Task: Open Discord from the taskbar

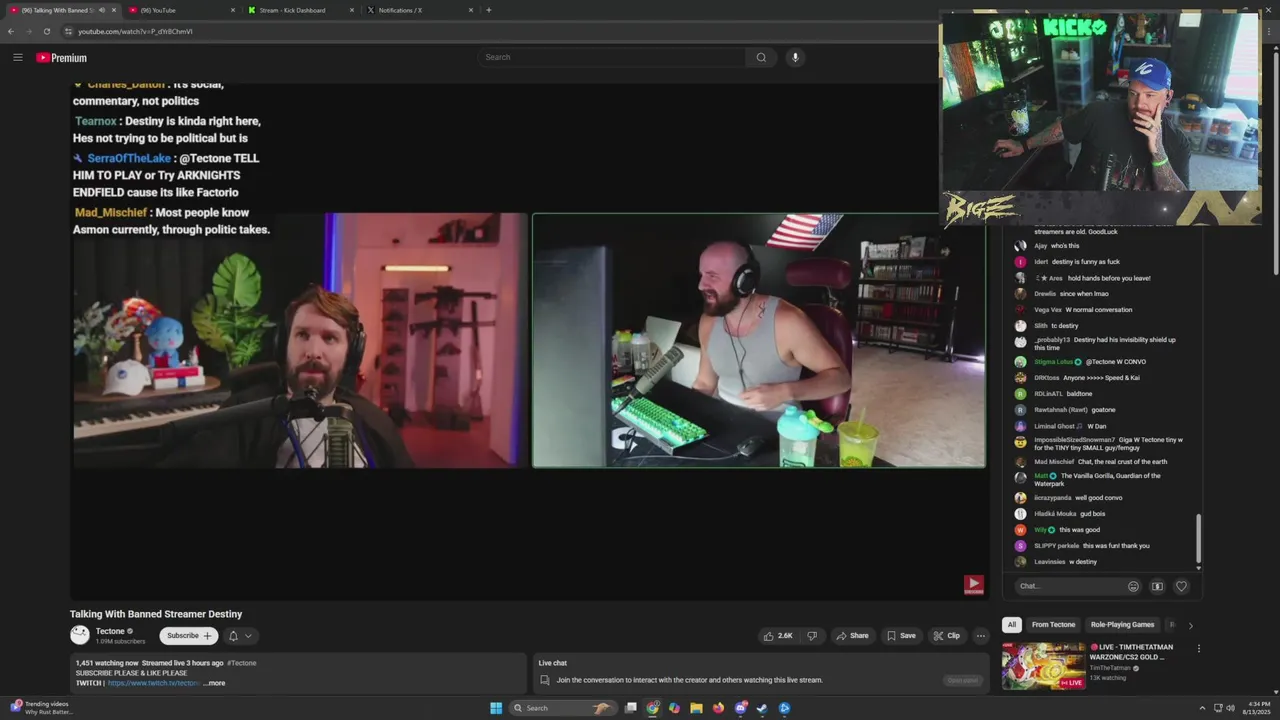Action: point(741,708)
